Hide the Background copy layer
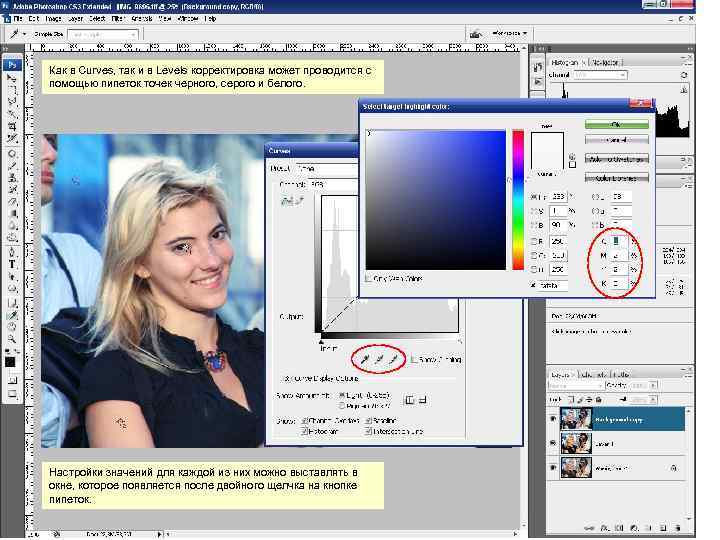The image size is (720, 540). [x=553, y=419]
